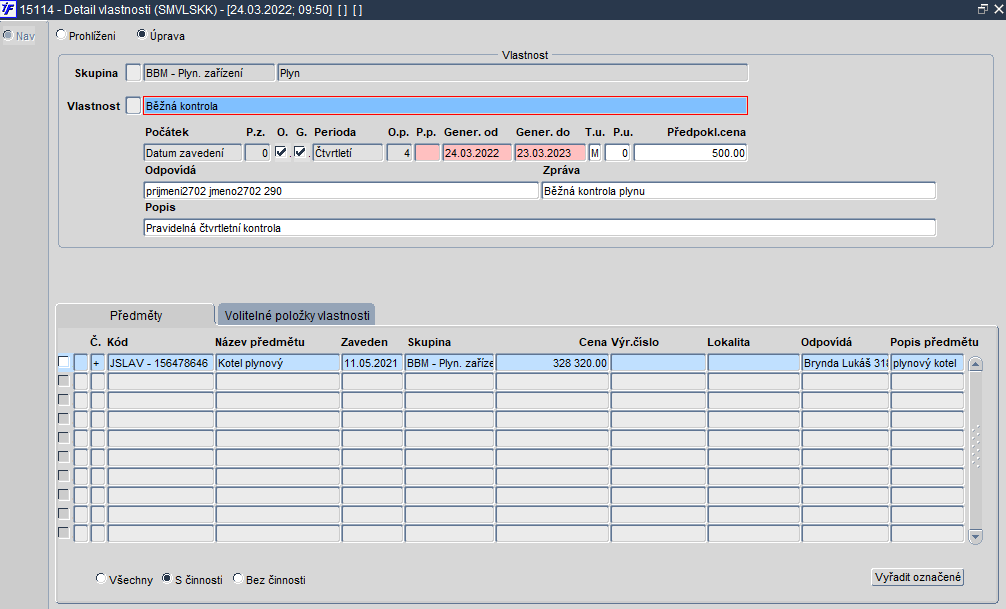Click the P.z. value field
The image size is (1006, 609).
[257, 153]
